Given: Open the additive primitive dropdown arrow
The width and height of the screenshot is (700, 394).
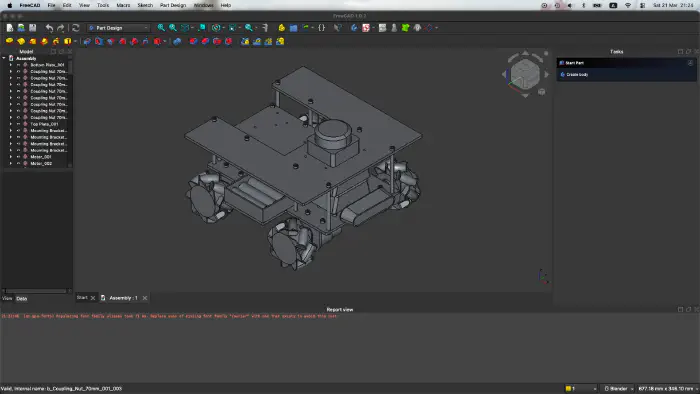Looking at the screenshot, I should 75,41.
